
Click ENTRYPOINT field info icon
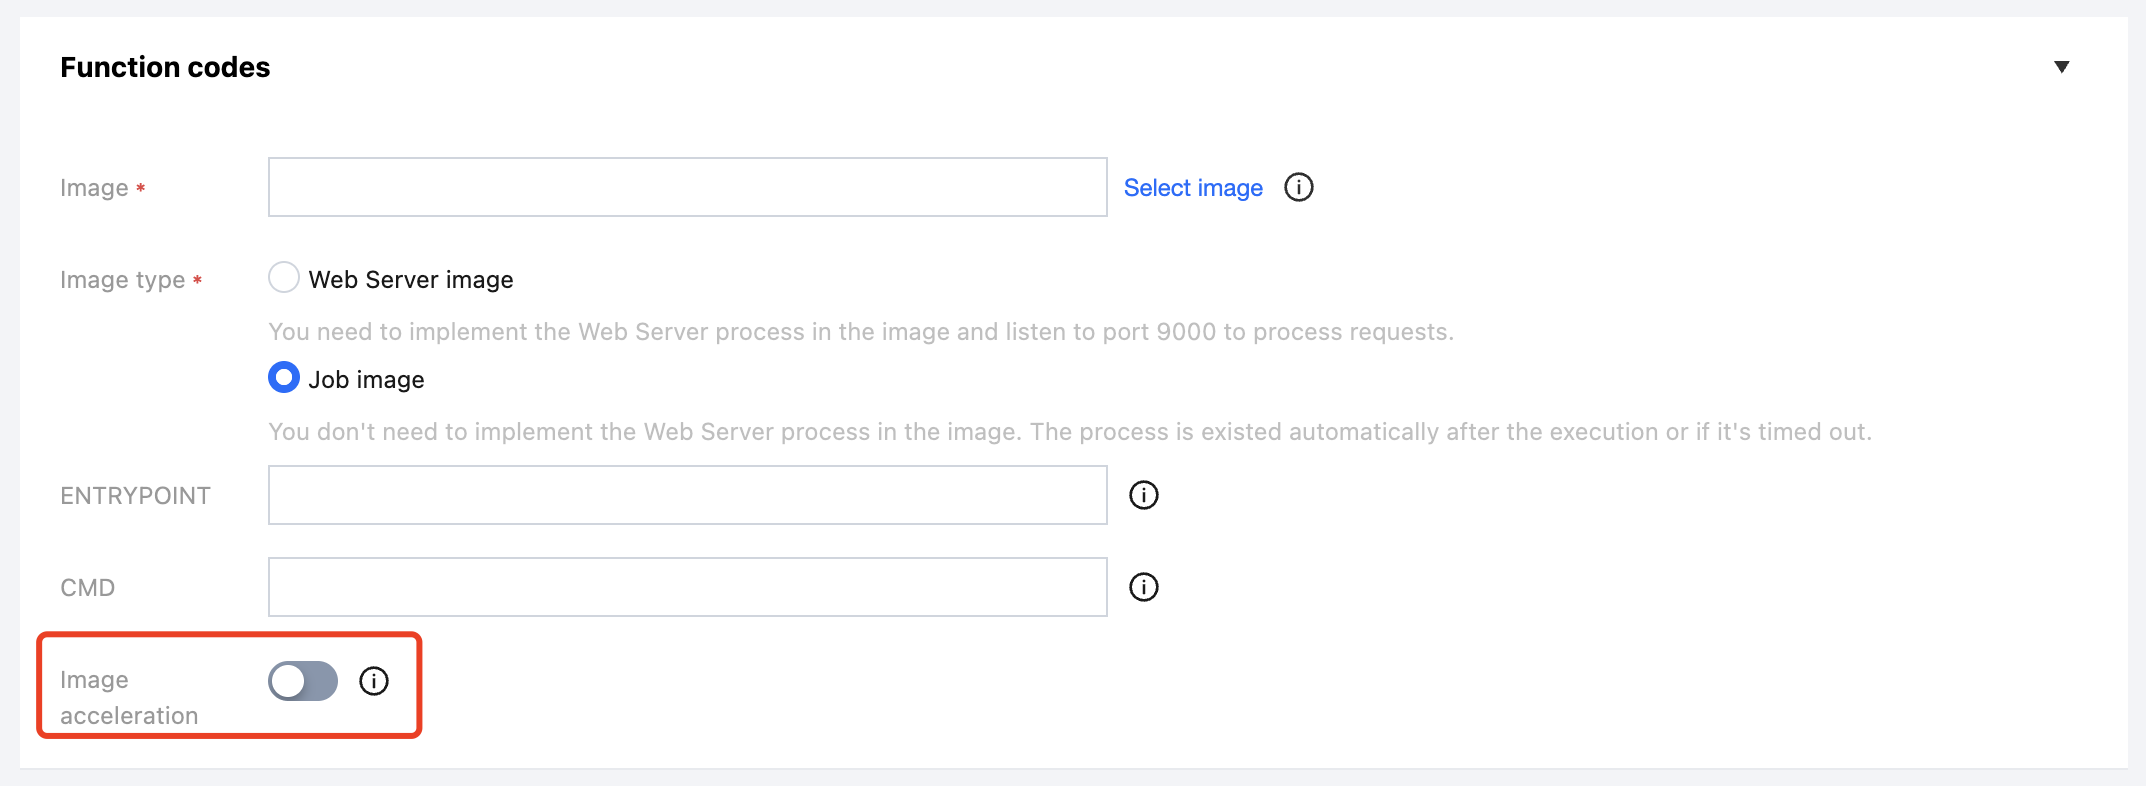(1143, 495)
